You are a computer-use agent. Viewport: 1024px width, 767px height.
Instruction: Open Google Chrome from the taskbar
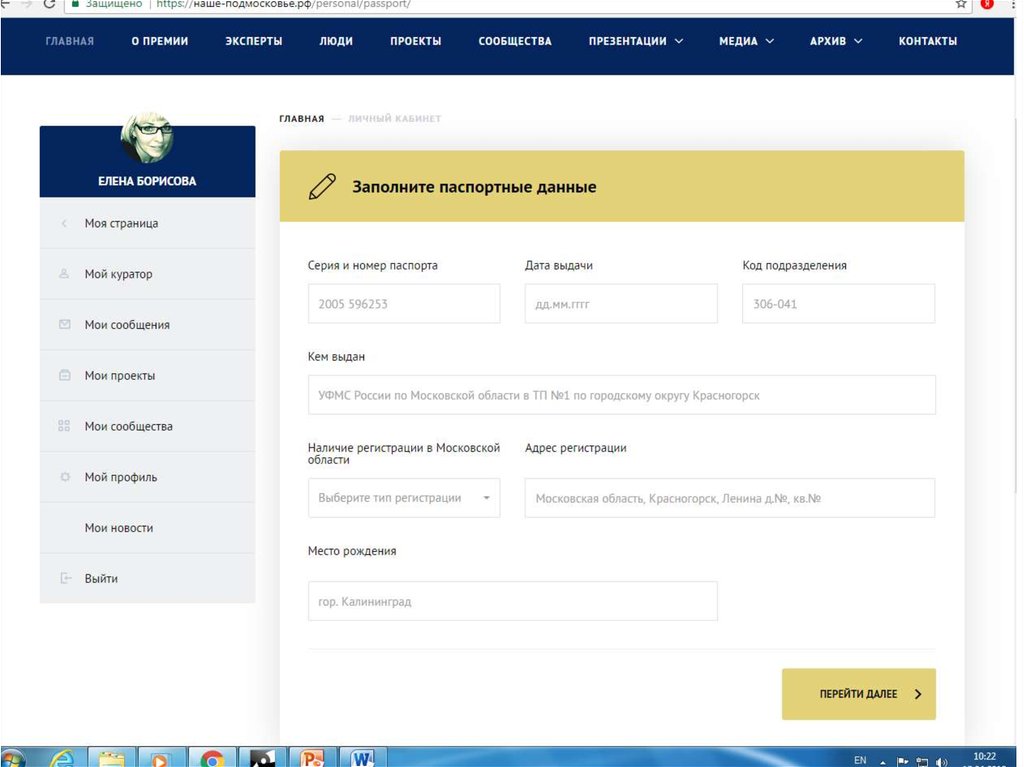[x=212, y=759]
